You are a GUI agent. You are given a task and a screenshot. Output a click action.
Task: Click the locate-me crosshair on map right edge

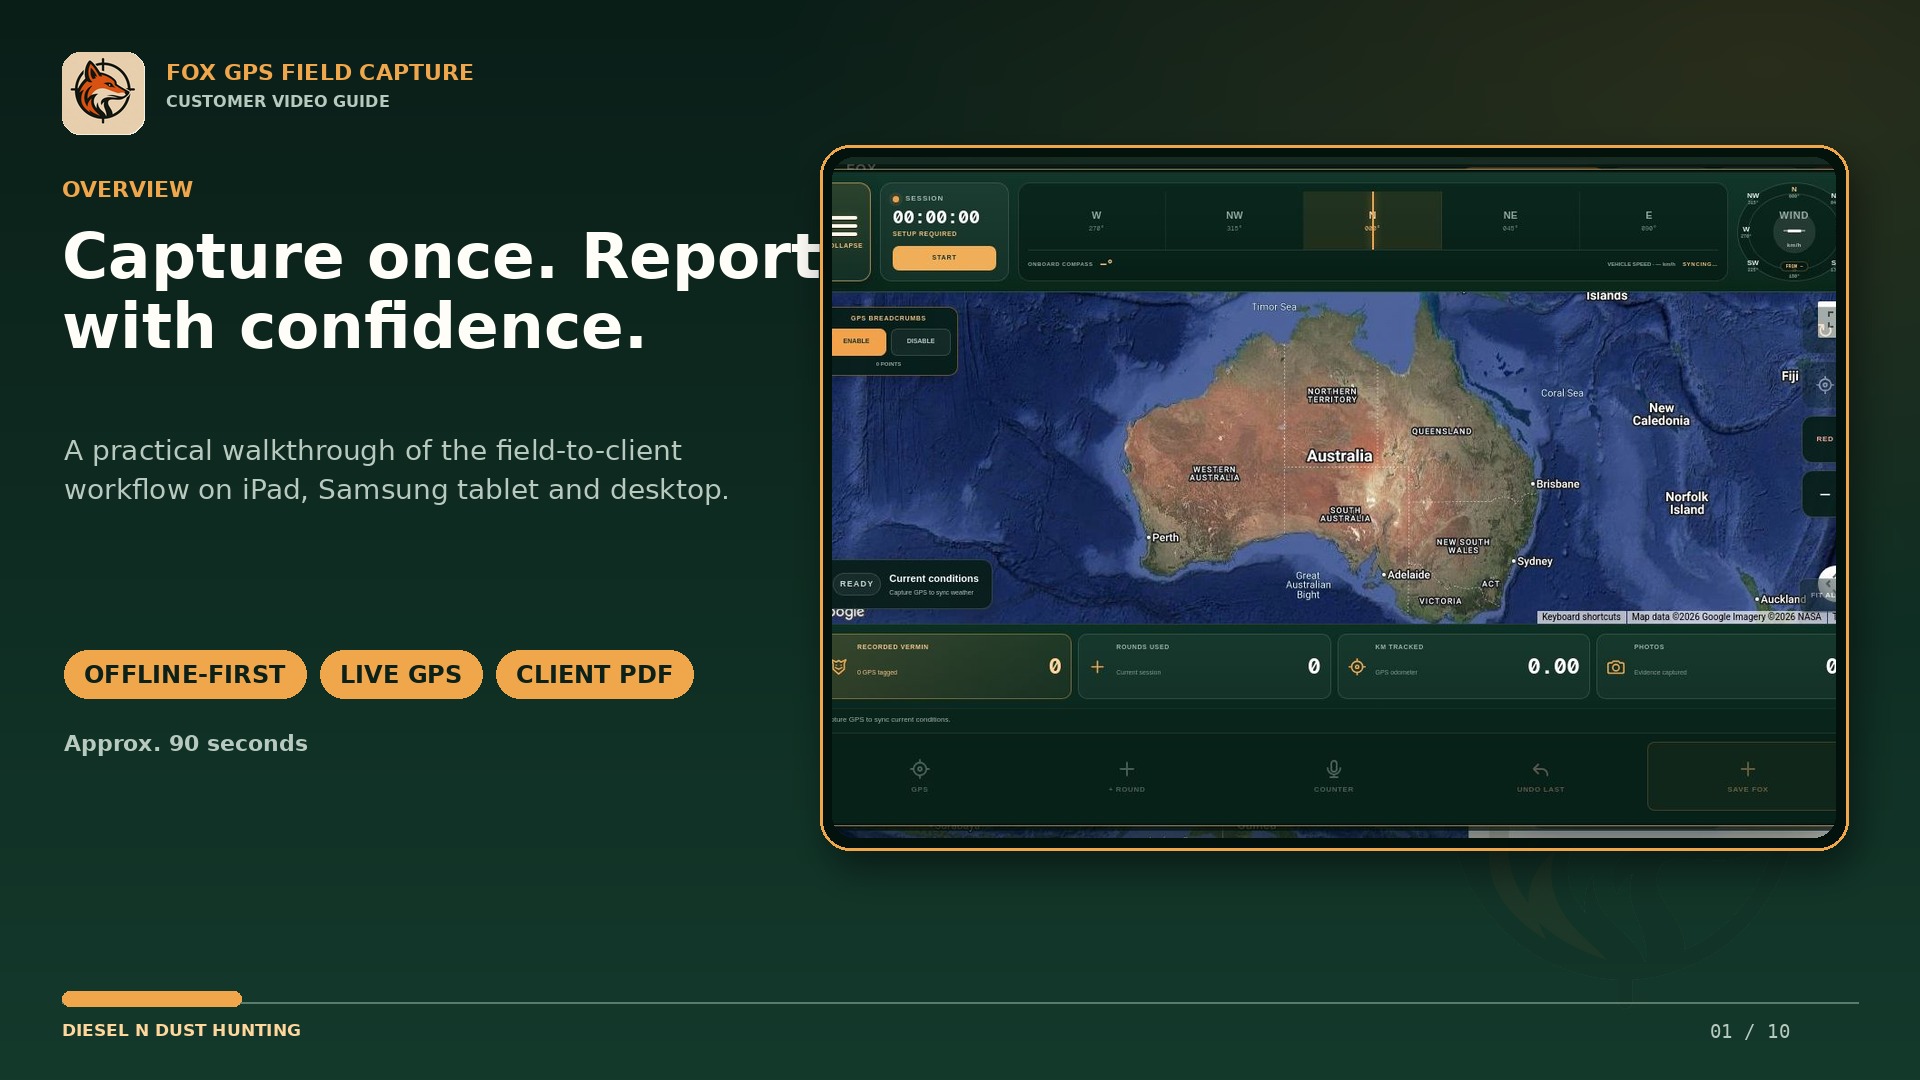tap(1825, 385)
